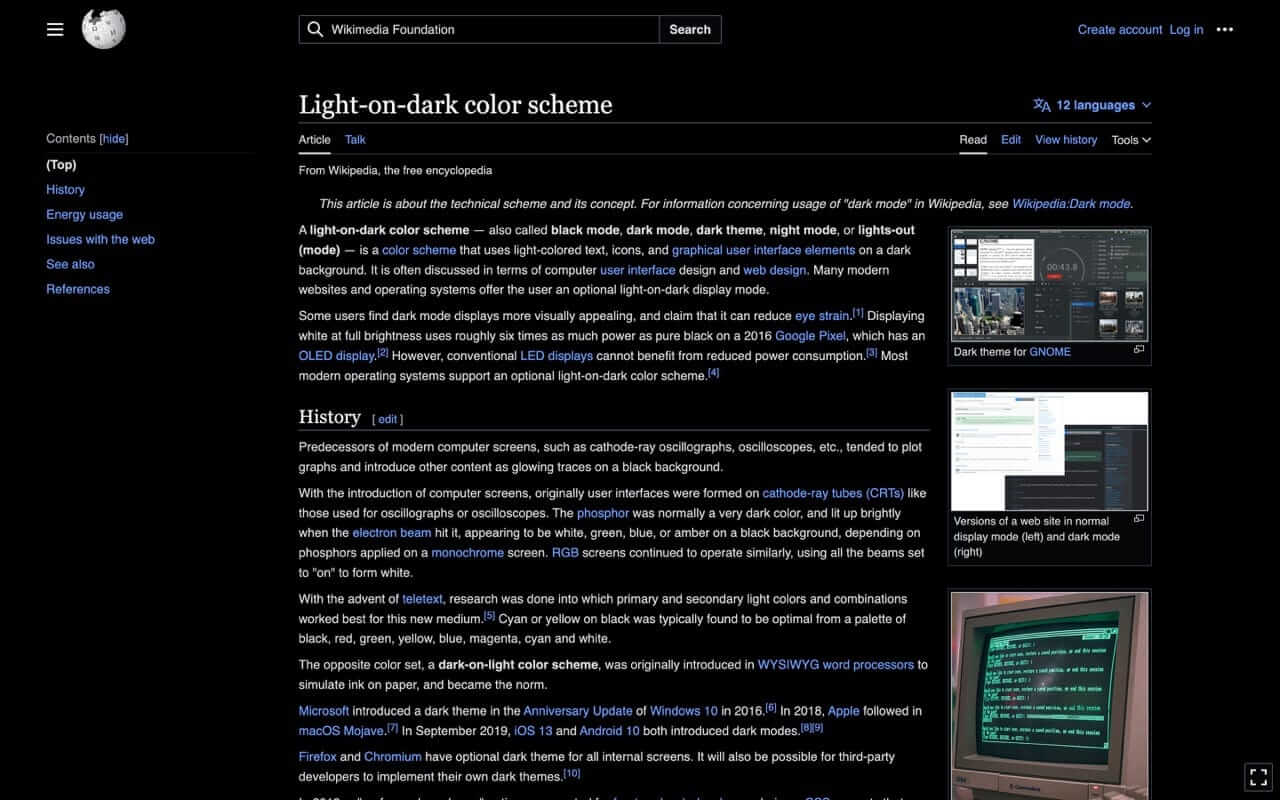The image size is (1280, 800).
Task: Open the OLED display link
Action: coord(336,356)
